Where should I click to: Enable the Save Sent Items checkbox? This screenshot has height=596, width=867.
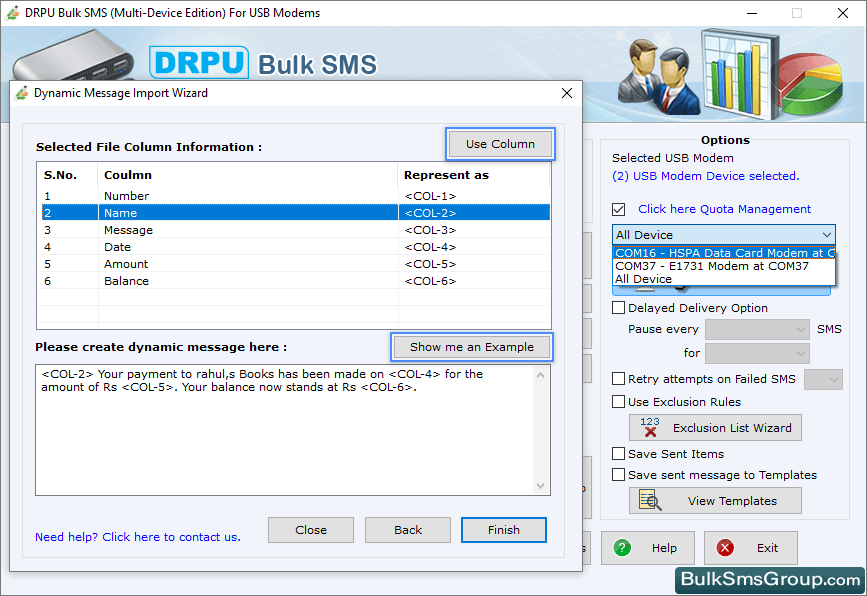[x=618, y=453]
